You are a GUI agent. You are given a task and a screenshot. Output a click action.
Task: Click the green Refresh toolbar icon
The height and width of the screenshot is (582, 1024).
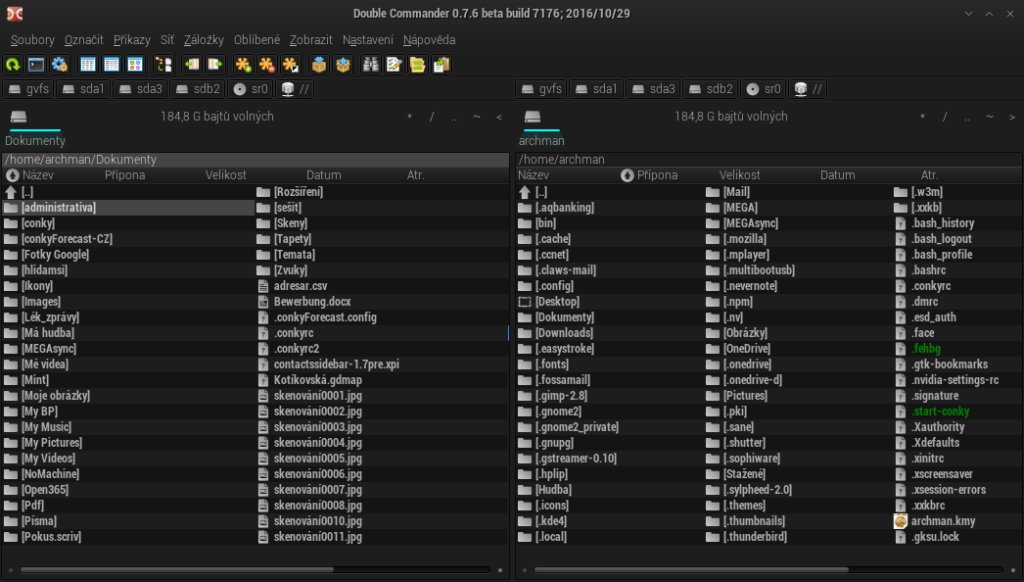pos(13,64)
